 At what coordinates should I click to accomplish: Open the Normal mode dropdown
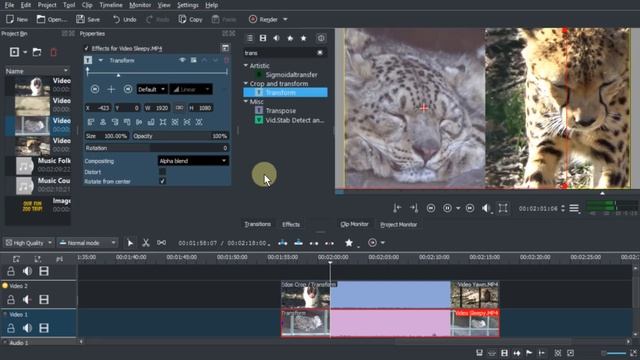(87, 243)
